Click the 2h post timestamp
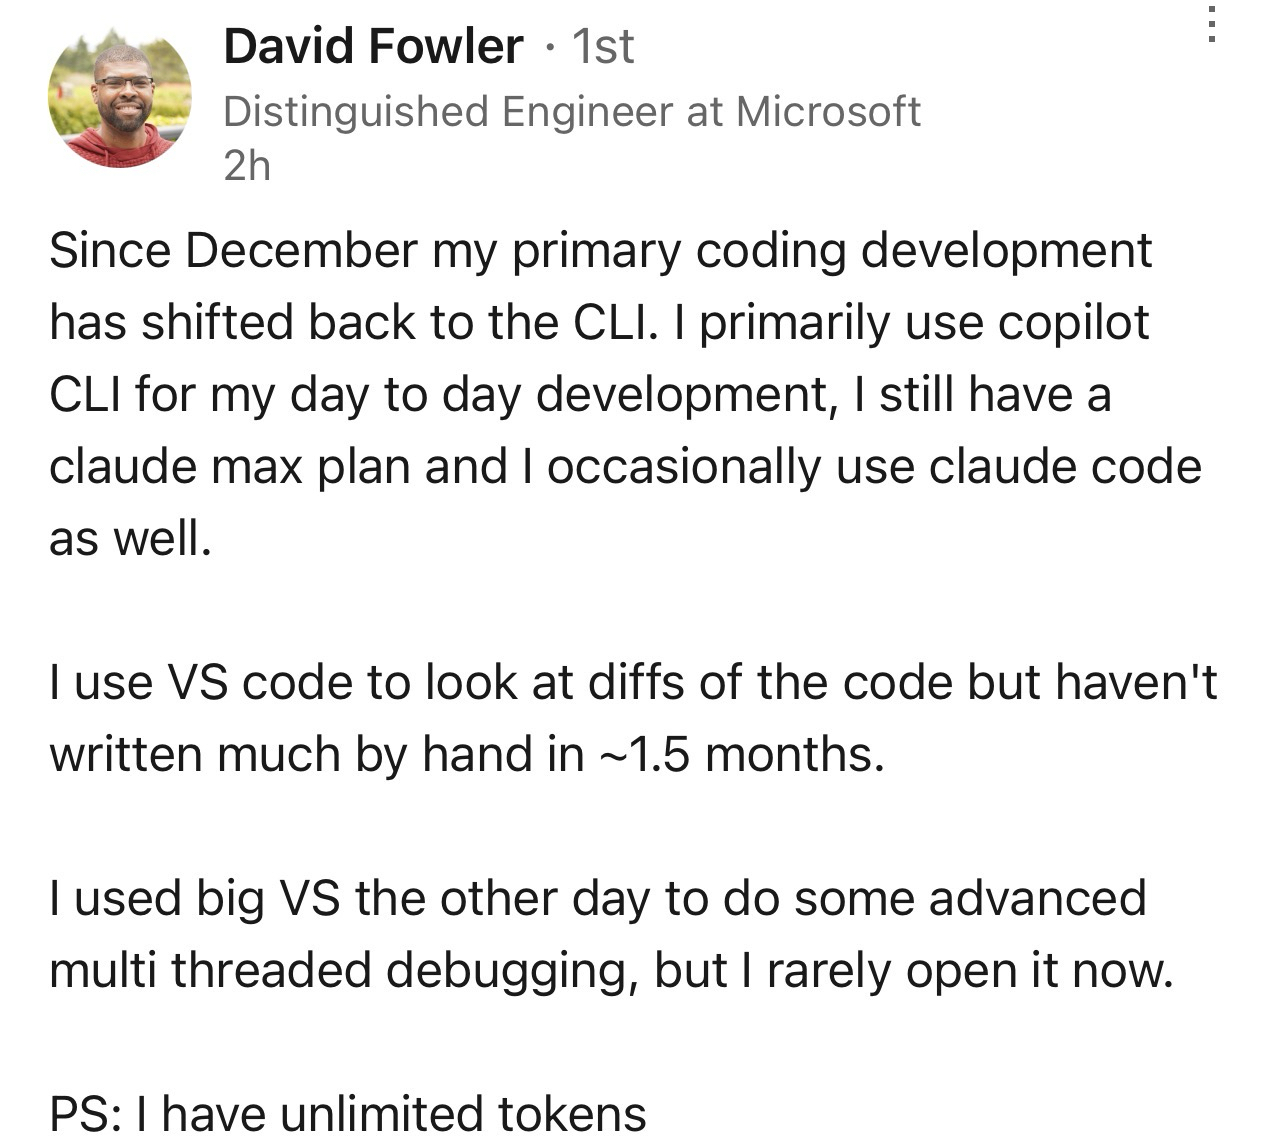 coord(247,165)
